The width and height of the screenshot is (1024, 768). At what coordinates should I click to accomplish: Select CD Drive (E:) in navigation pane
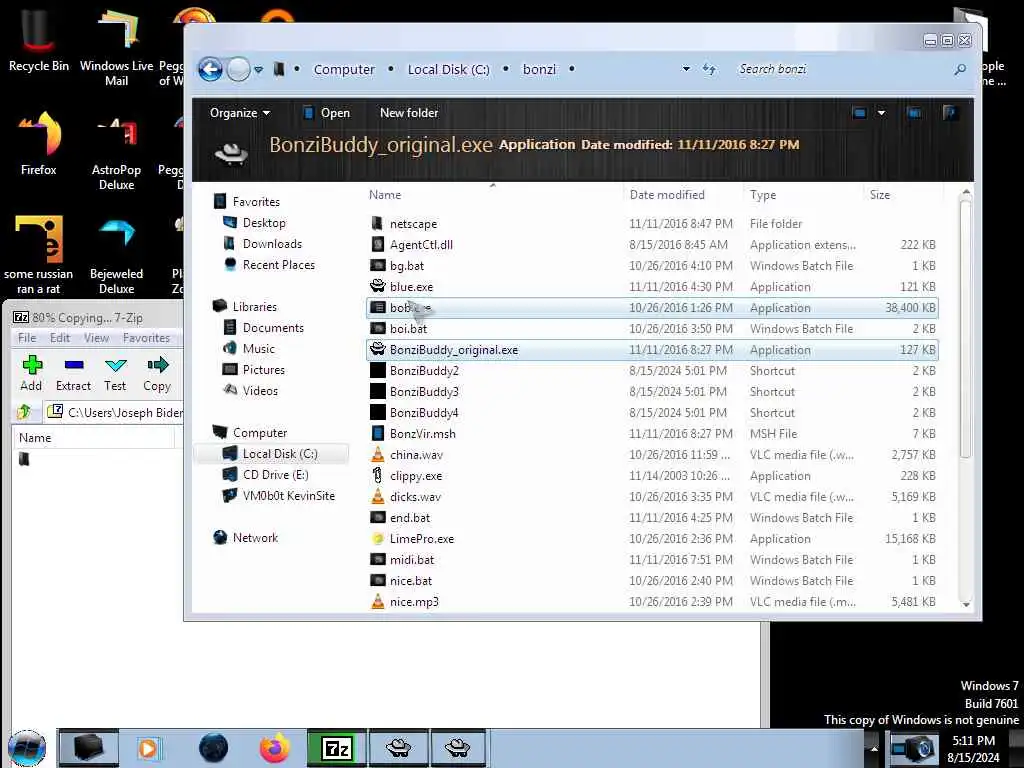(x=276, y=475)
